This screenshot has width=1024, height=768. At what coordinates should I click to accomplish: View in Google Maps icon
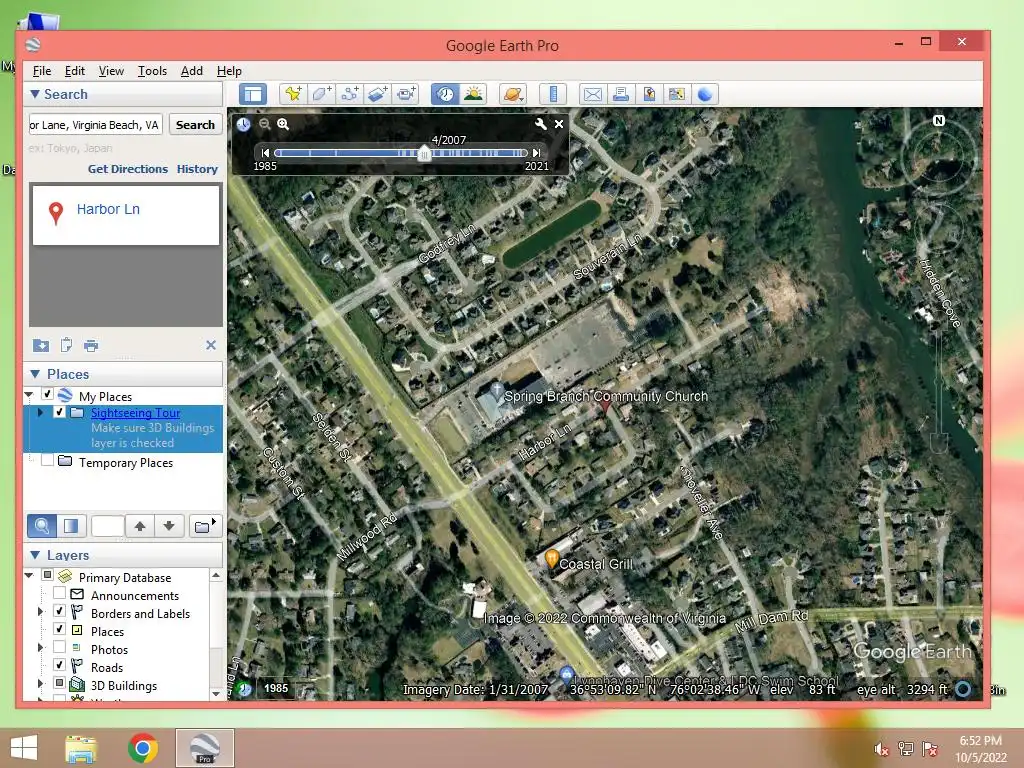tap(677, 94)
